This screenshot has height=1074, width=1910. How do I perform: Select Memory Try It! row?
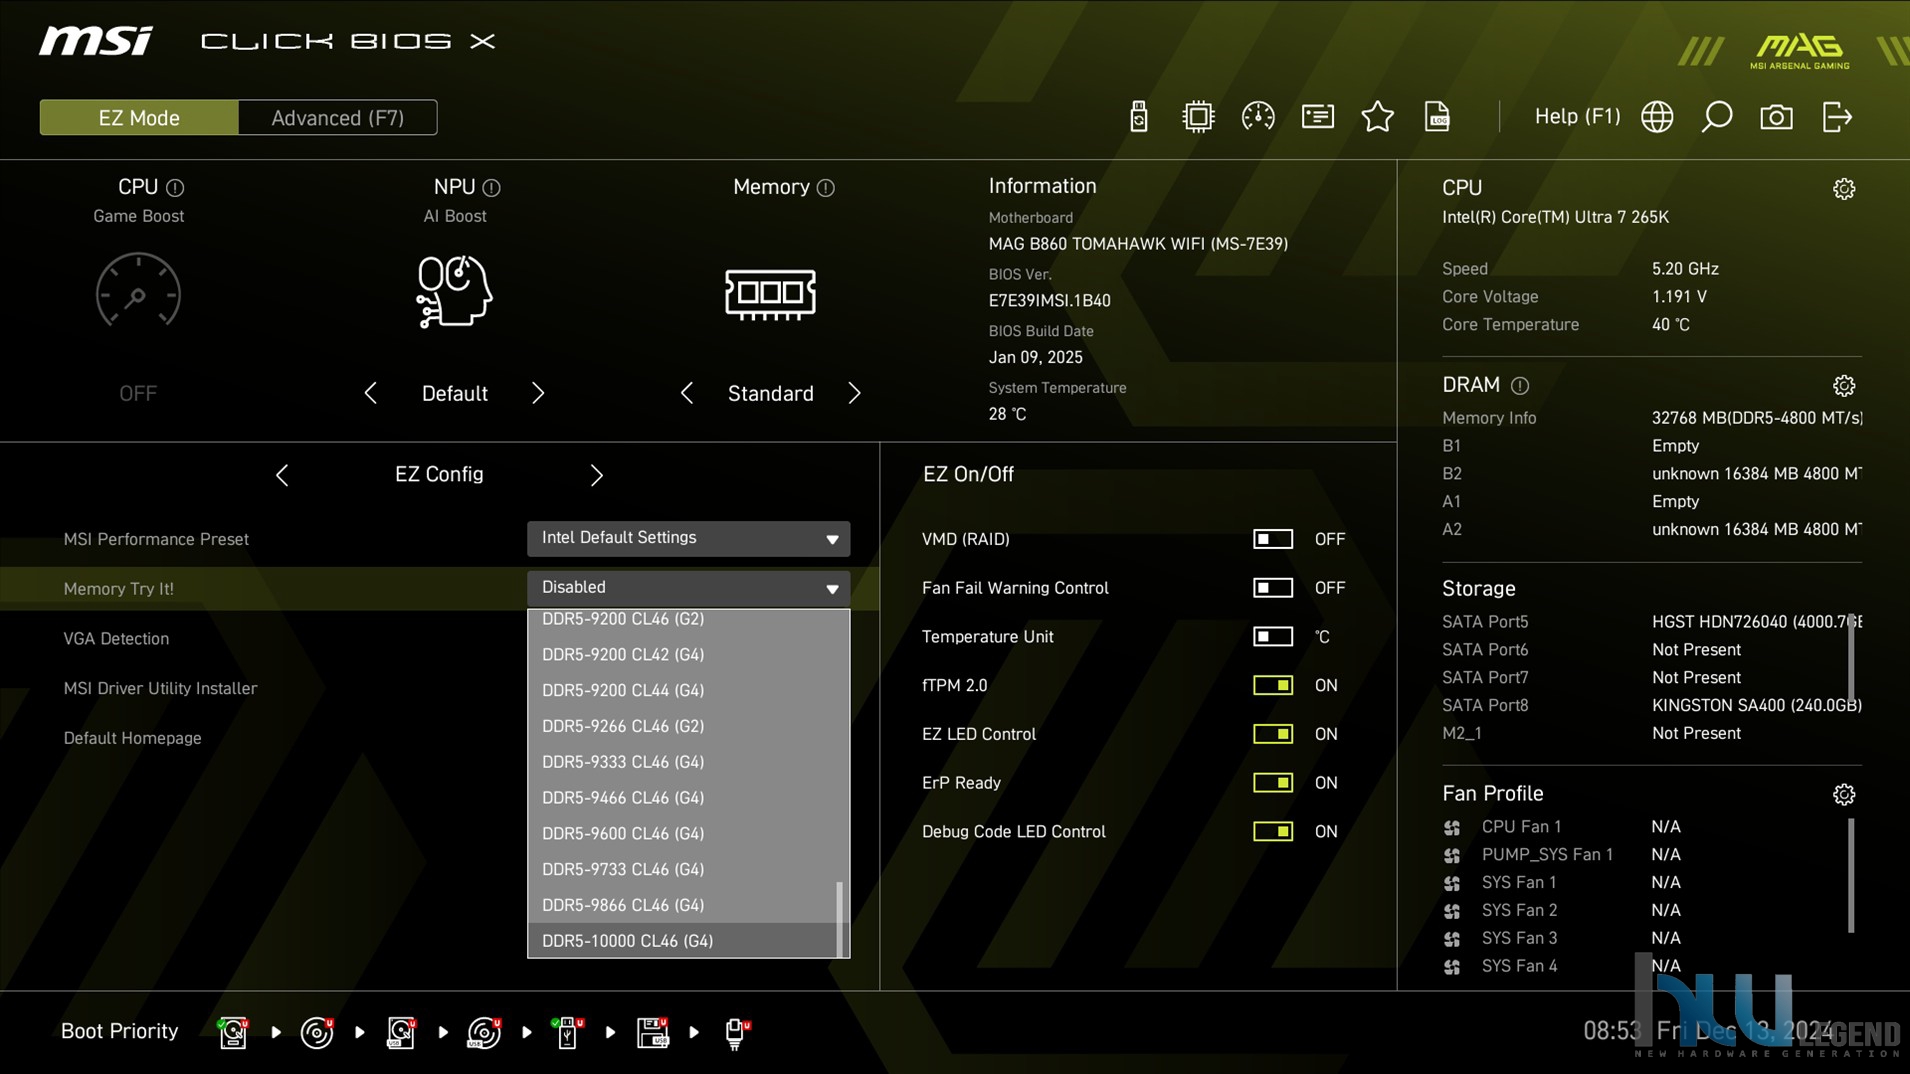point(439,588)
